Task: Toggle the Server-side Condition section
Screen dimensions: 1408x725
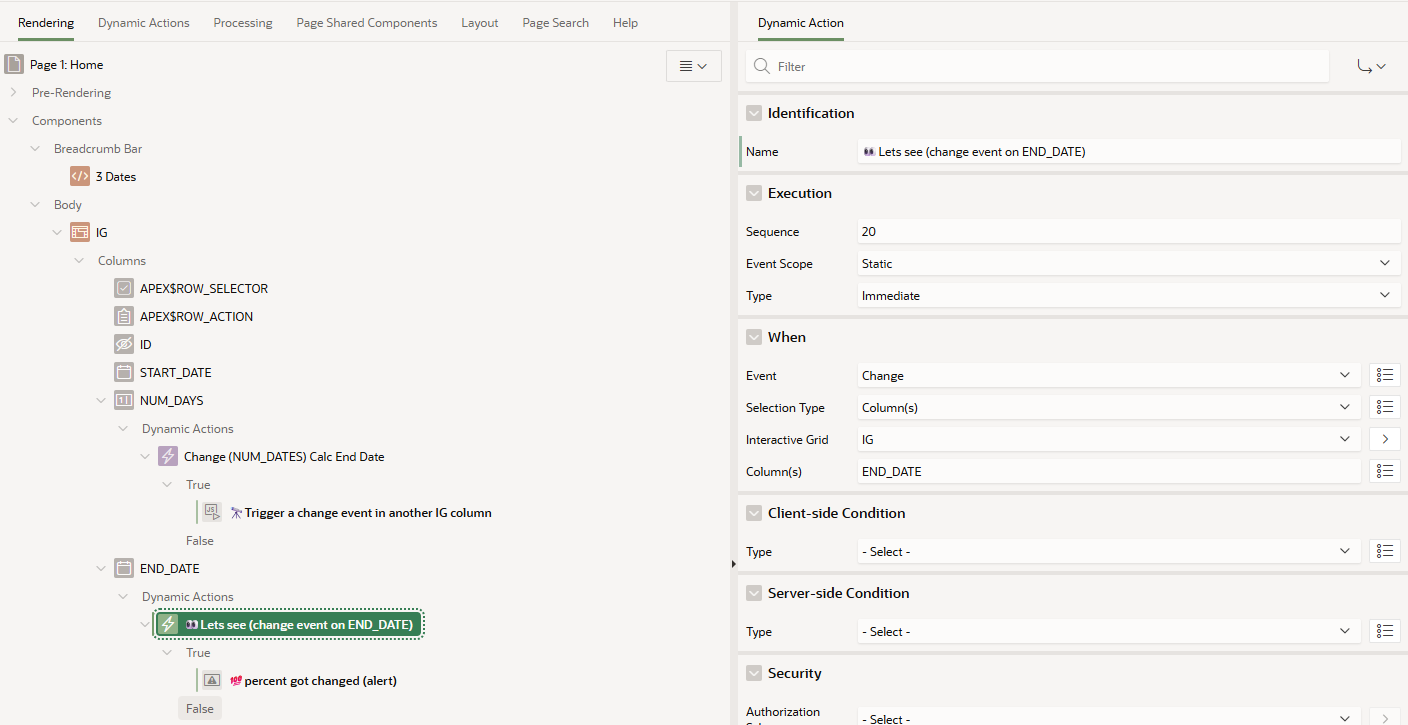Action: [x=754, y=593]
